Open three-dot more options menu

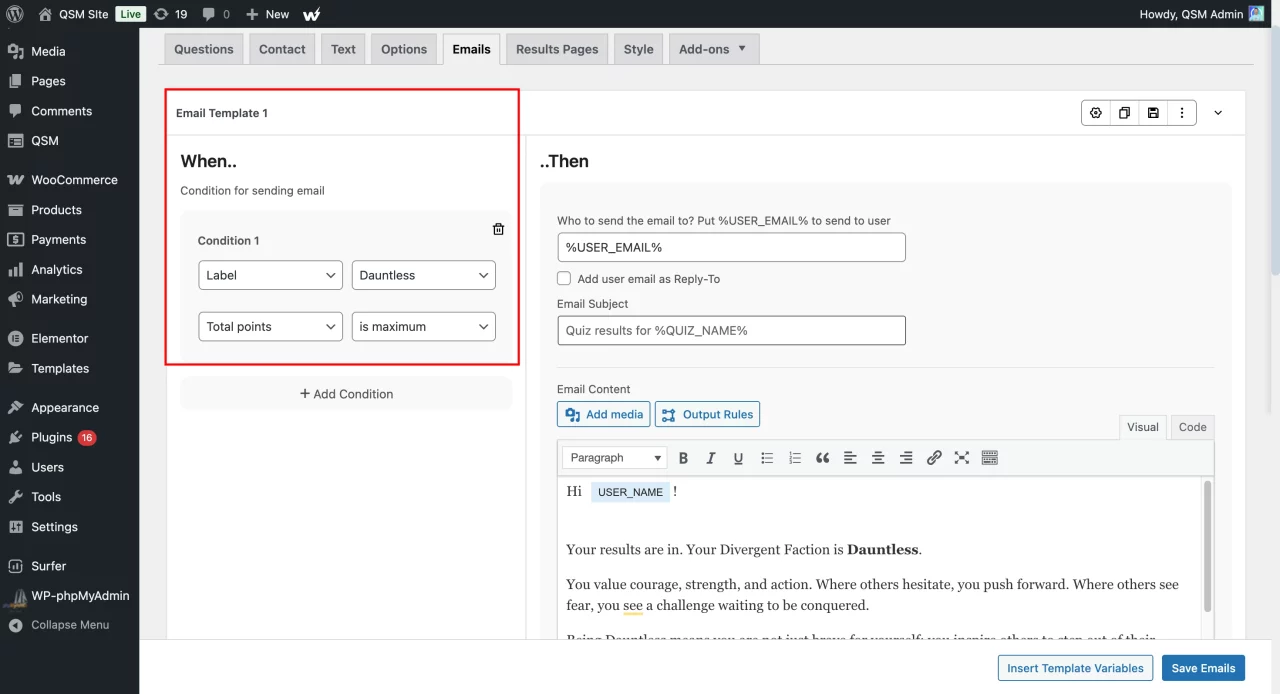click(1182, 113)
